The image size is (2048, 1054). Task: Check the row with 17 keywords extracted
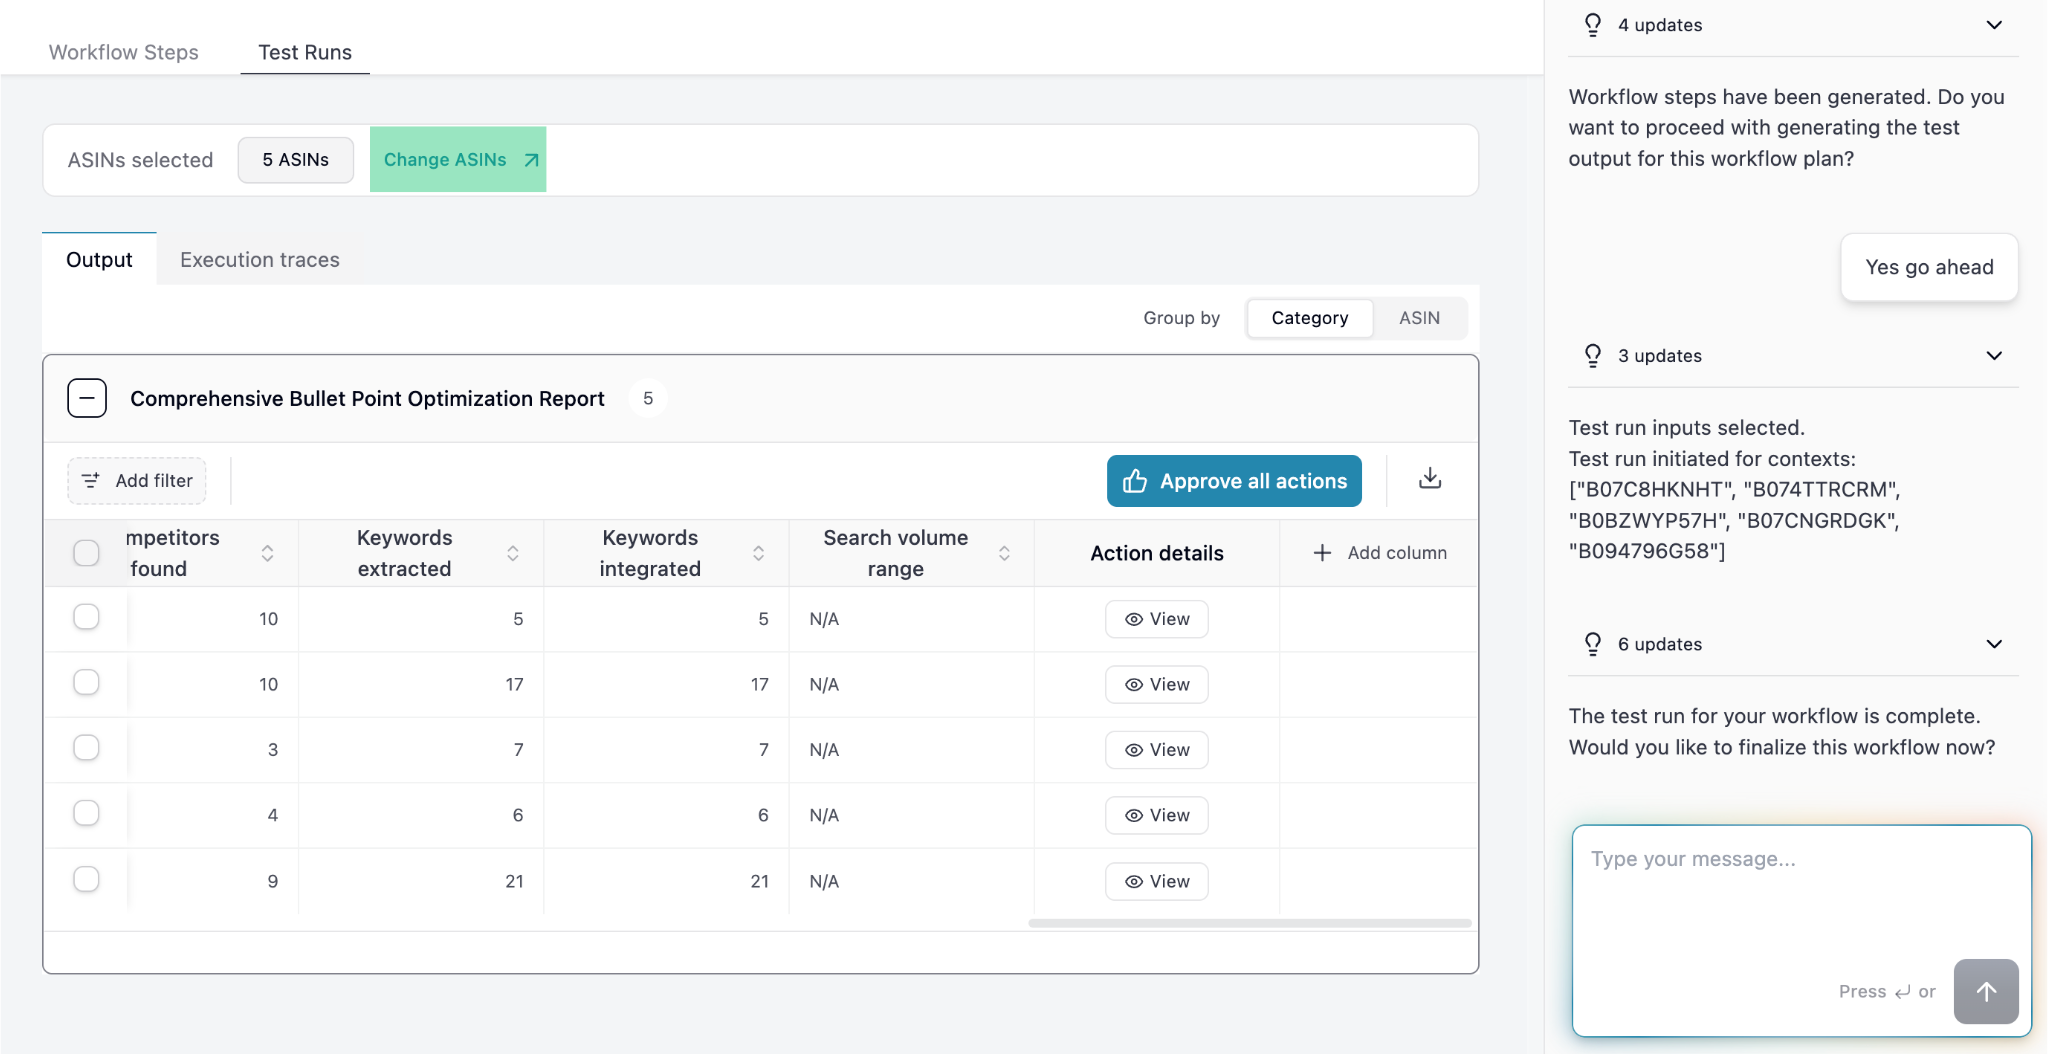(x=87, y=682)
